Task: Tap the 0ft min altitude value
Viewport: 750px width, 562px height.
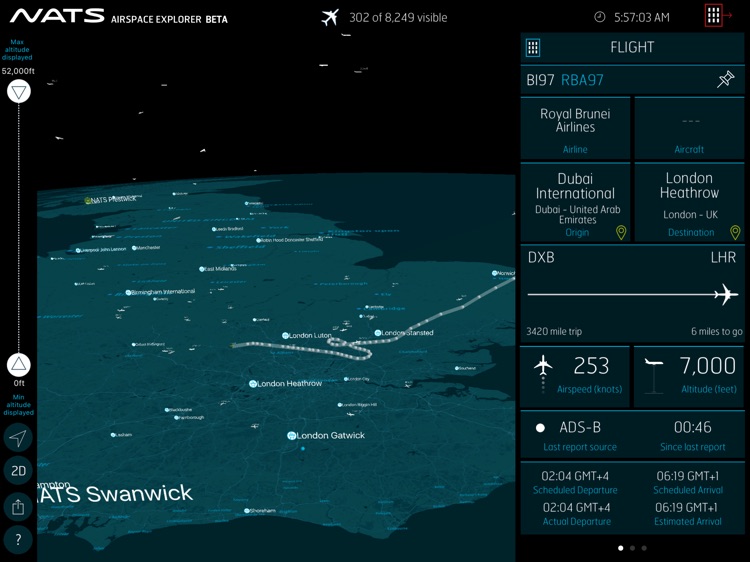Action: pyautogui.click(x=19, y=383)
